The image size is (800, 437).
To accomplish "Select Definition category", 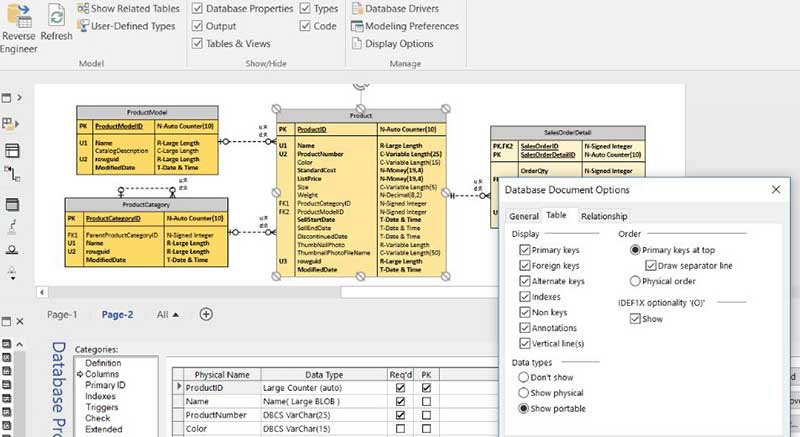I will 103,363.
